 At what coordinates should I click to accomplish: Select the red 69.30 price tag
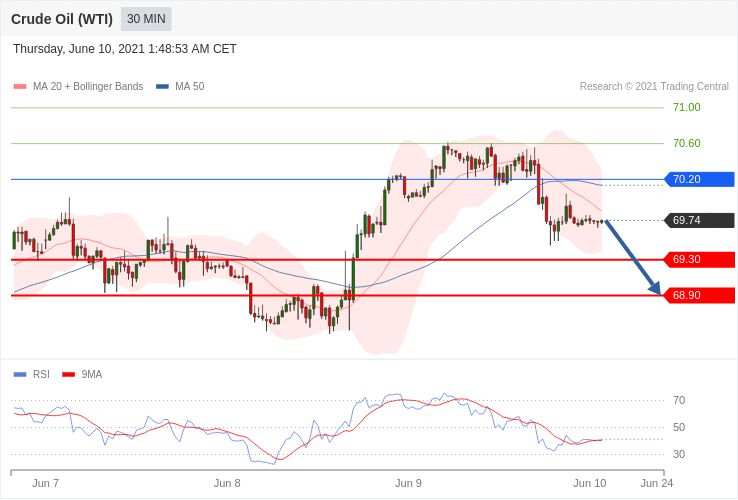tap(699, 259)
